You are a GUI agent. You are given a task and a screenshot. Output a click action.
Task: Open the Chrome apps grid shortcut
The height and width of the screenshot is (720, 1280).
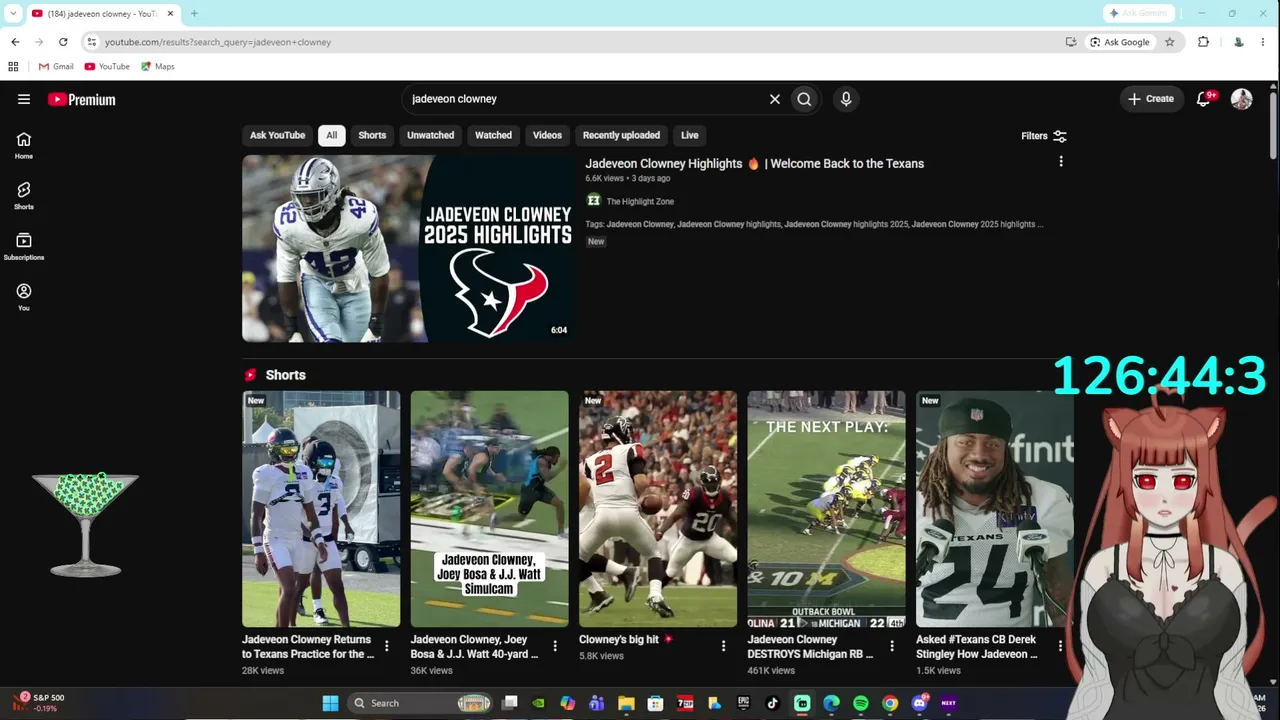pyautogui.click(x=13, y=66)
